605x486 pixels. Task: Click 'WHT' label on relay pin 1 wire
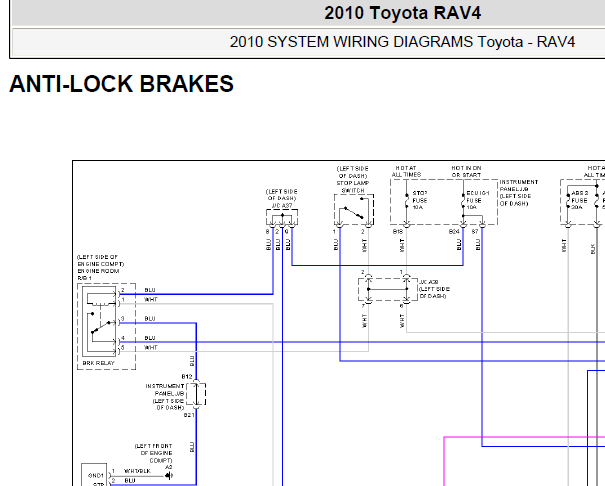point(151,299)
